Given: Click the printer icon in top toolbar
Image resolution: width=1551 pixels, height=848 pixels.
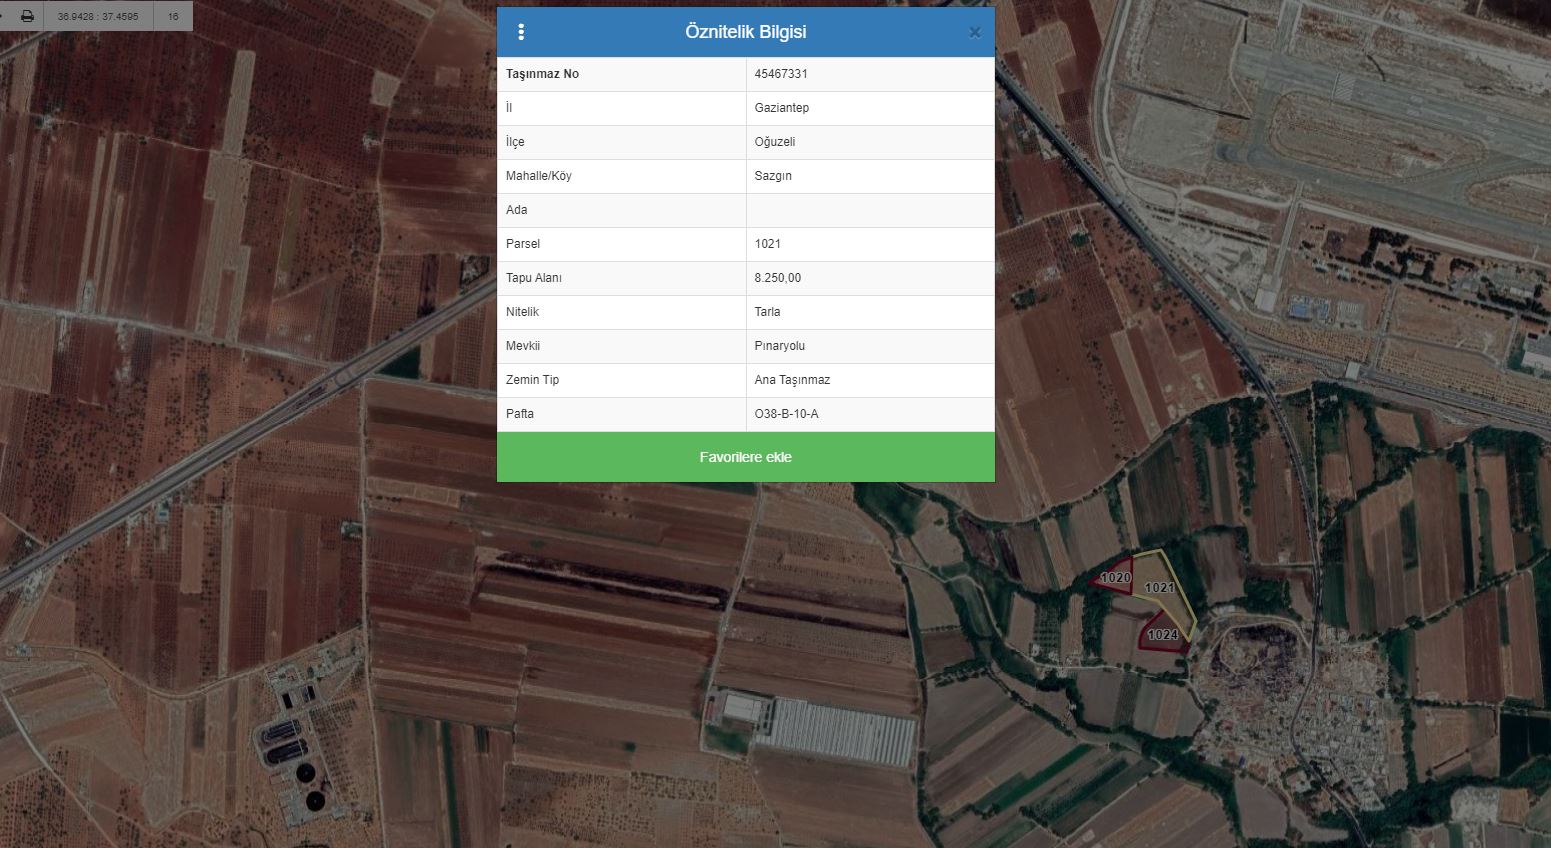Looking at the screenshot, I should tap(27, 16).
